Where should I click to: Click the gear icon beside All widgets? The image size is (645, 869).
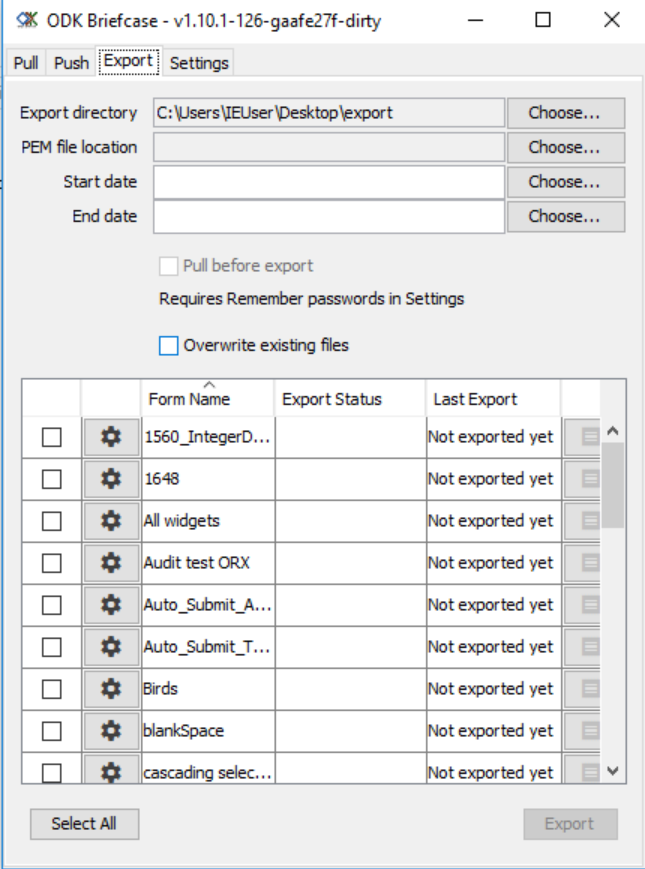coord(111,520)
